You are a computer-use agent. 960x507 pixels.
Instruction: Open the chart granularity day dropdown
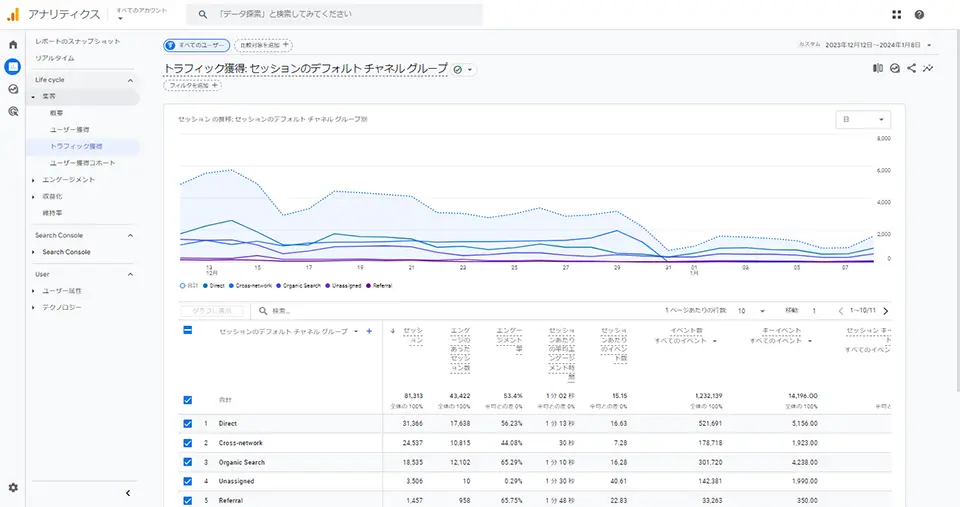tap(863, 119)
